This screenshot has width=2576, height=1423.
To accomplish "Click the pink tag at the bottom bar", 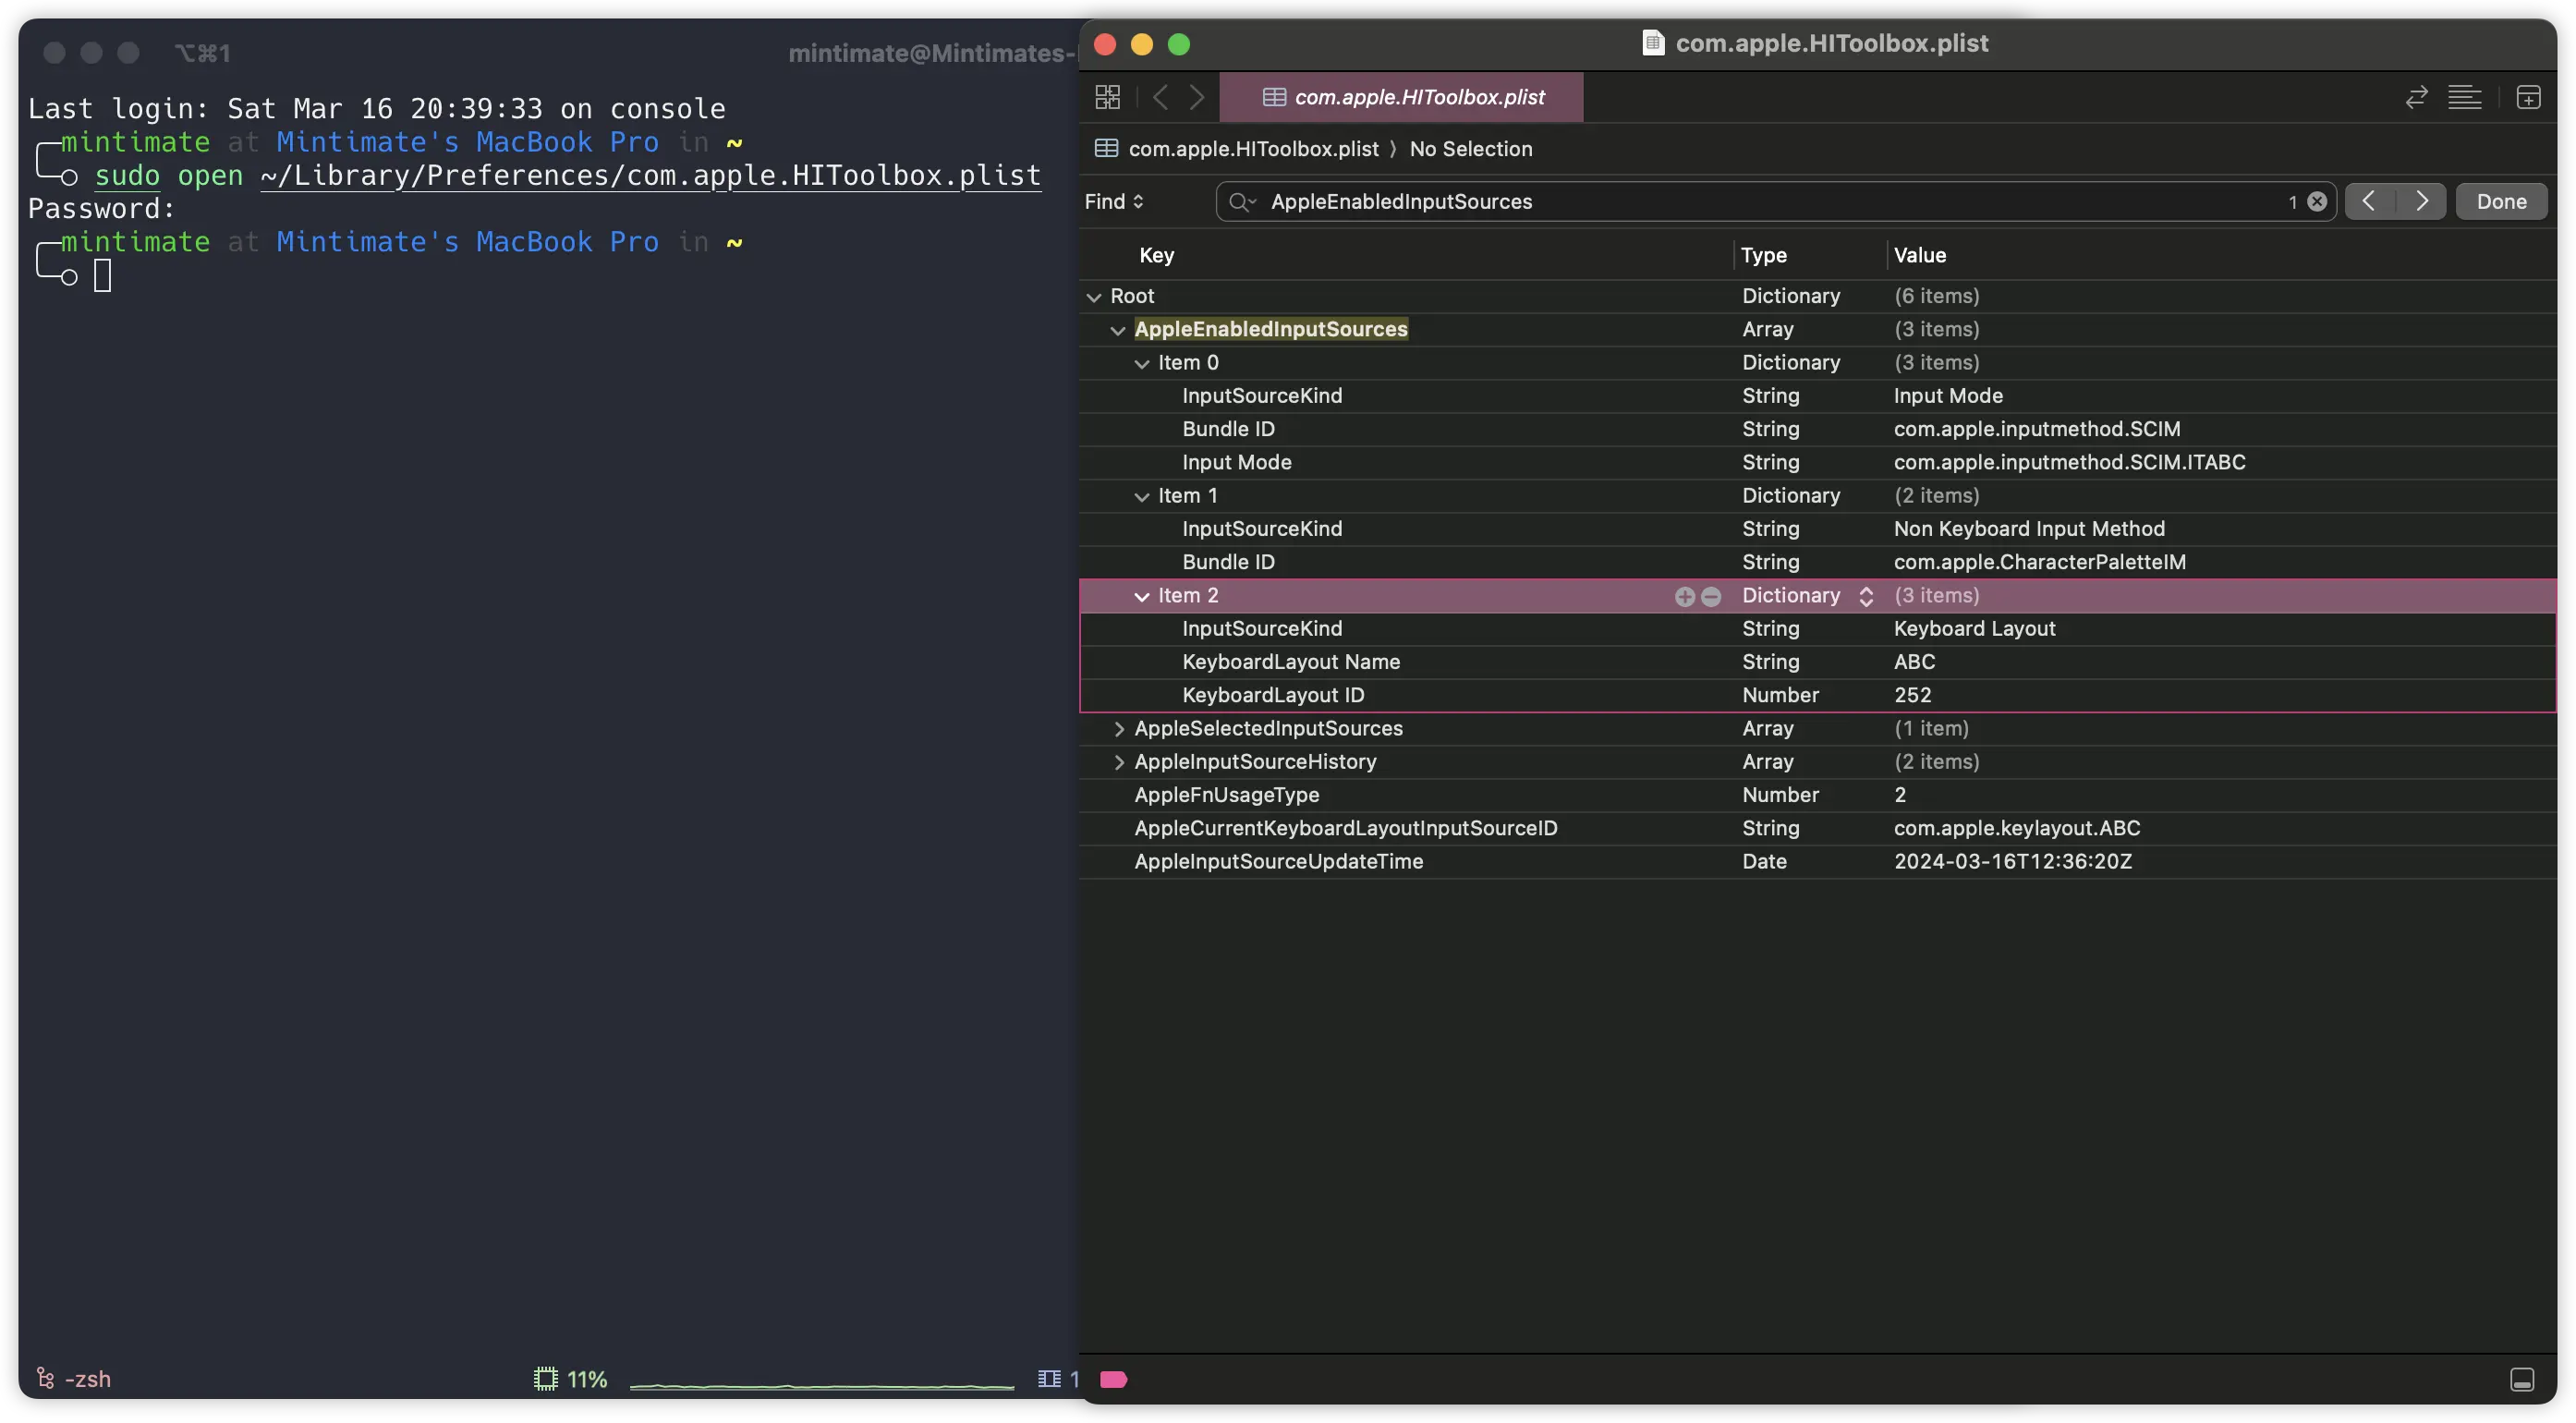I will click(1113, 1379).
